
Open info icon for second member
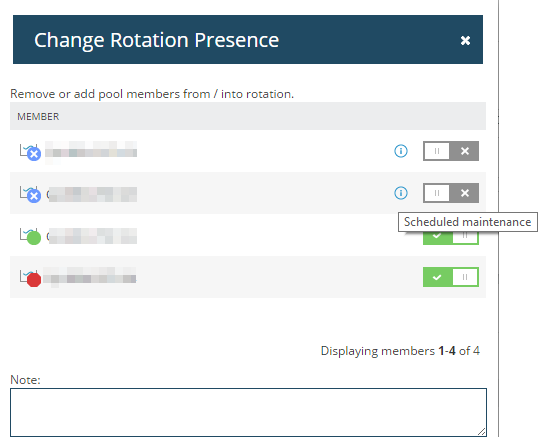pos(401,193)
